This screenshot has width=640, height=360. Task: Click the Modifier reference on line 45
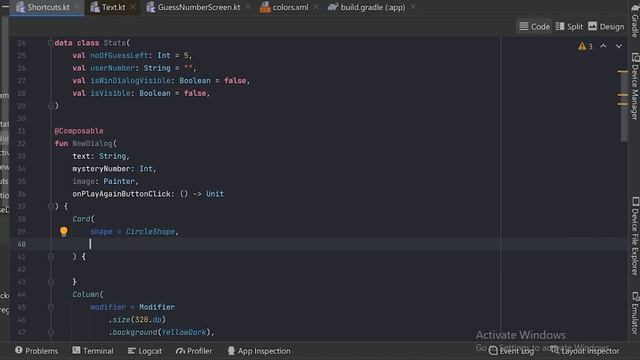pos(157,307)
